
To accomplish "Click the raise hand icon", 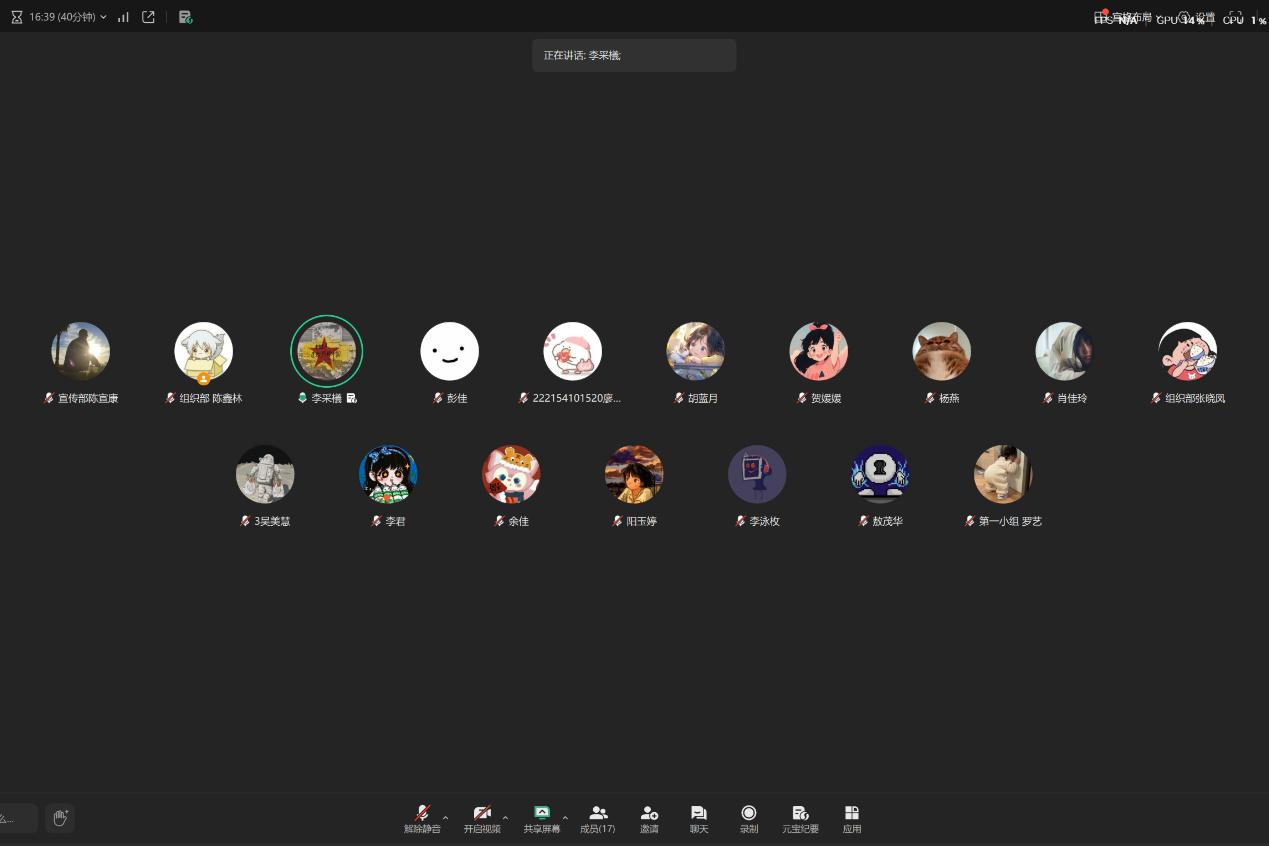I will click(x=60, y=818).
